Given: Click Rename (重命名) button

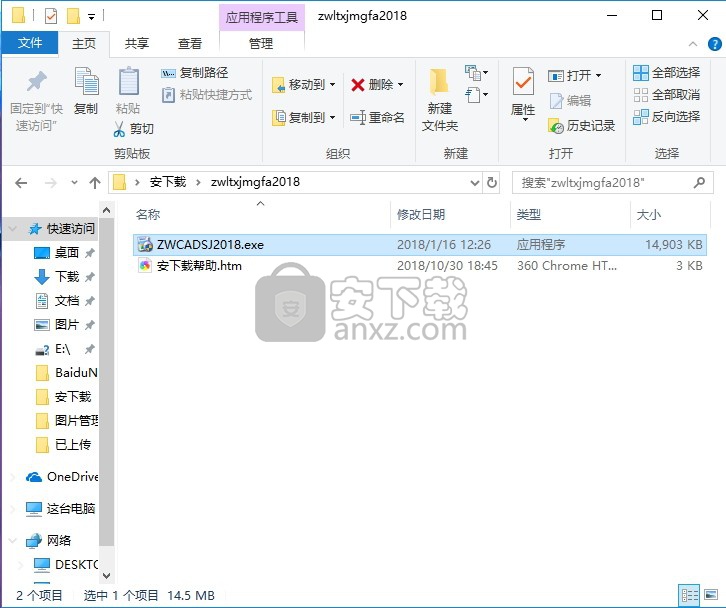Looking at the screenshot, I should pos(377,118).
